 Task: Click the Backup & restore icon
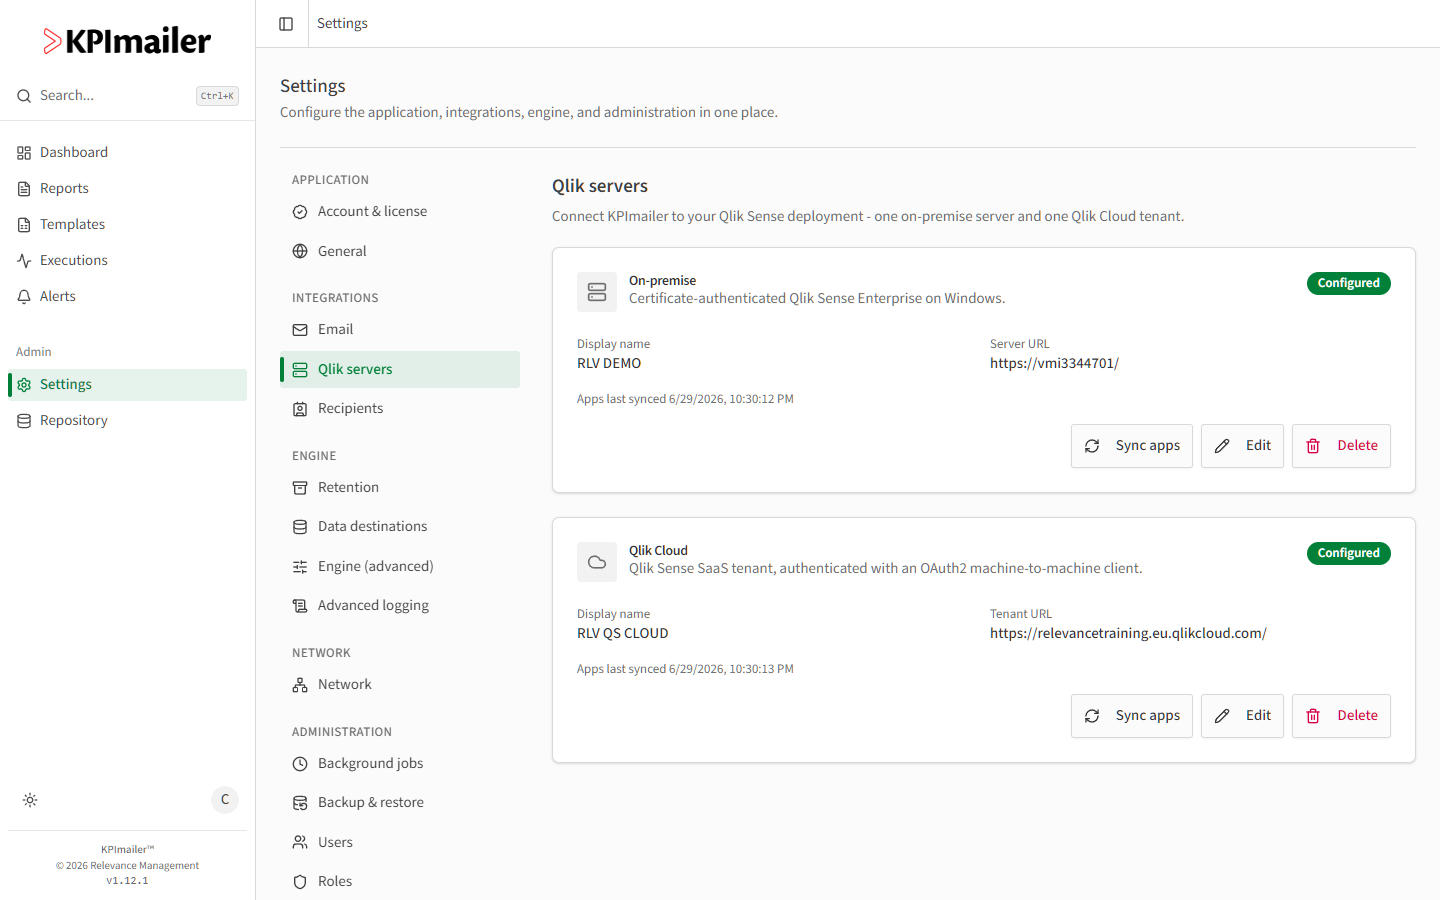[x=300, y=803]
